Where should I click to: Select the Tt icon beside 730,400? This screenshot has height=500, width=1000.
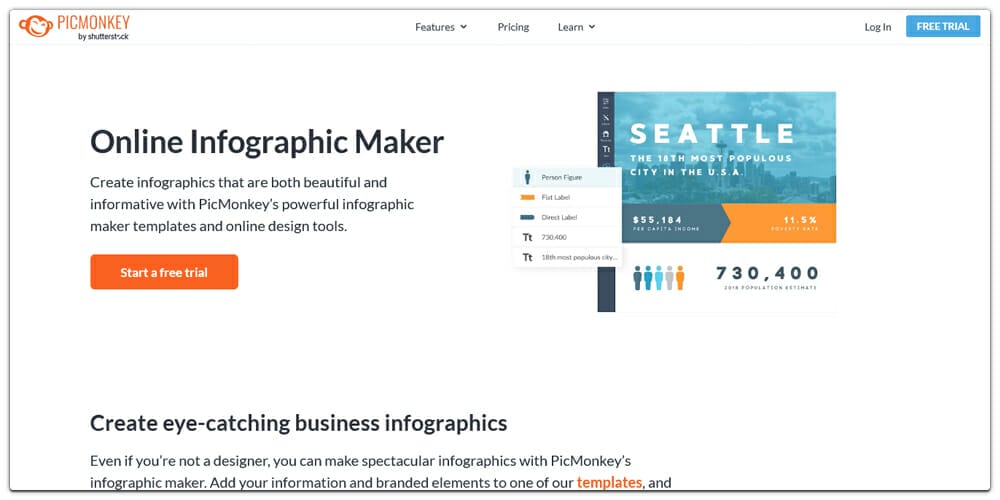click(x=527, y=237)
